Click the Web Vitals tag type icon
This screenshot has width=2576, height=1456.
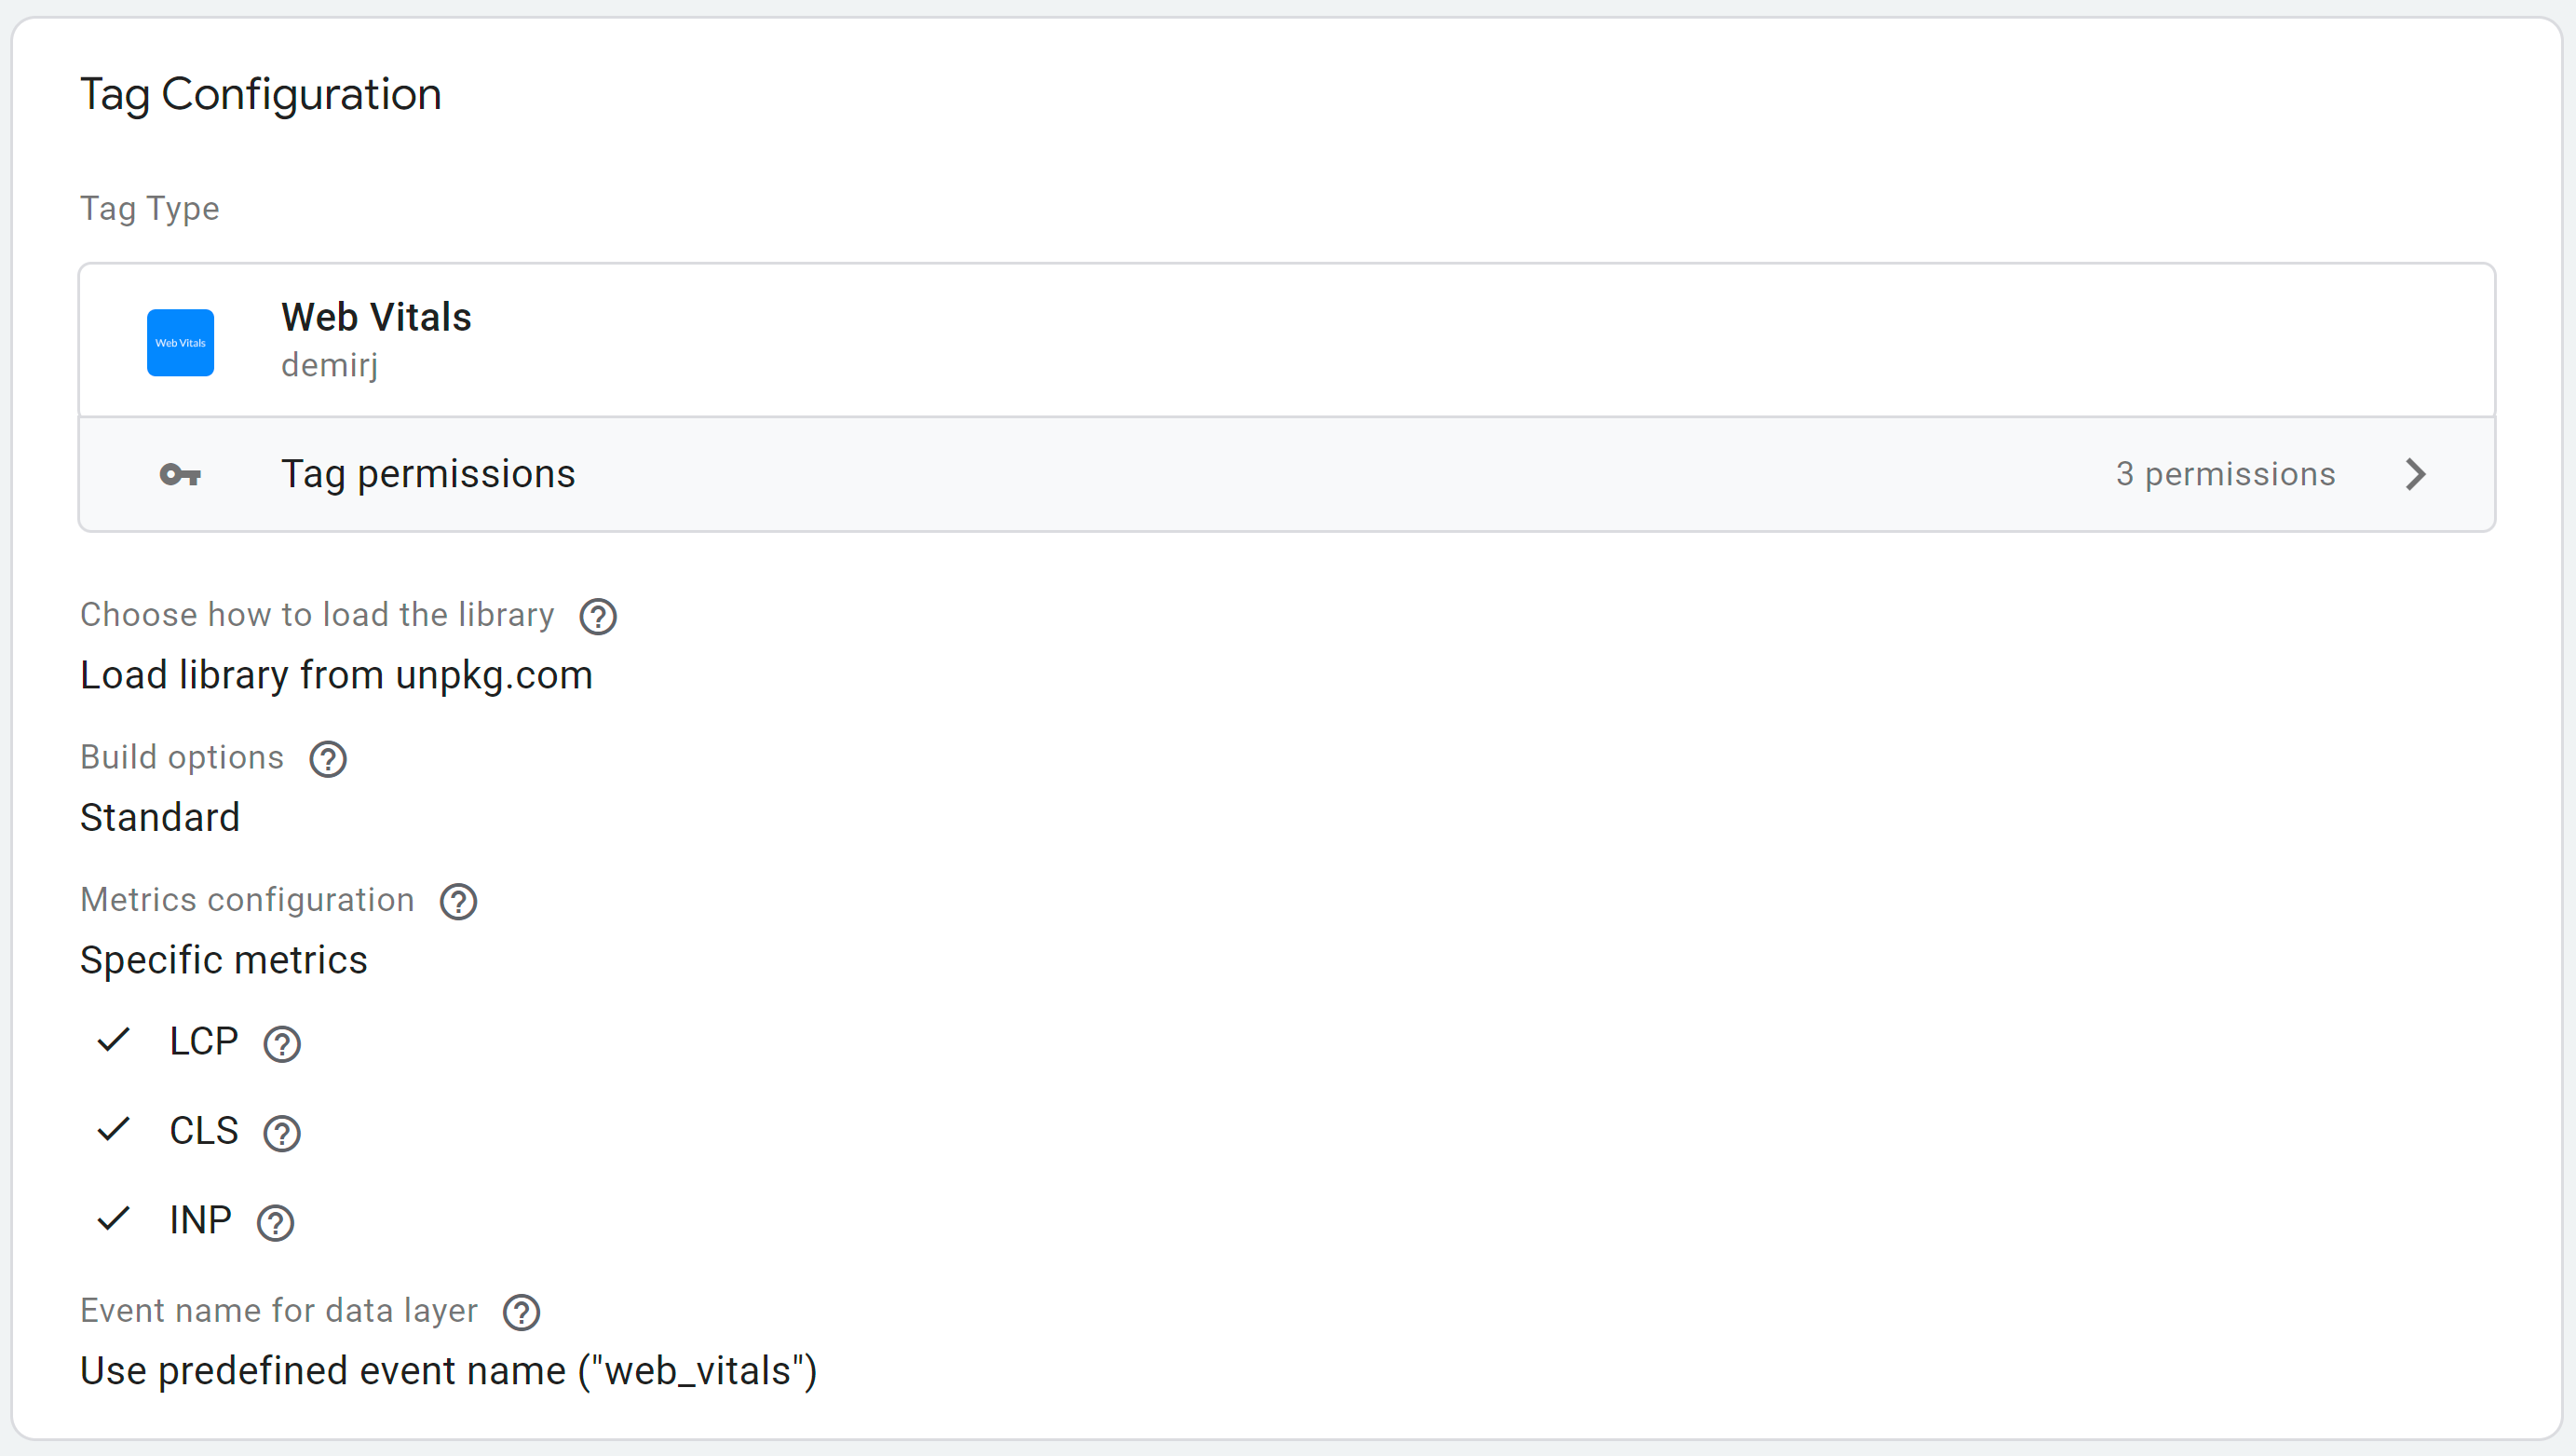click(179, 342)
